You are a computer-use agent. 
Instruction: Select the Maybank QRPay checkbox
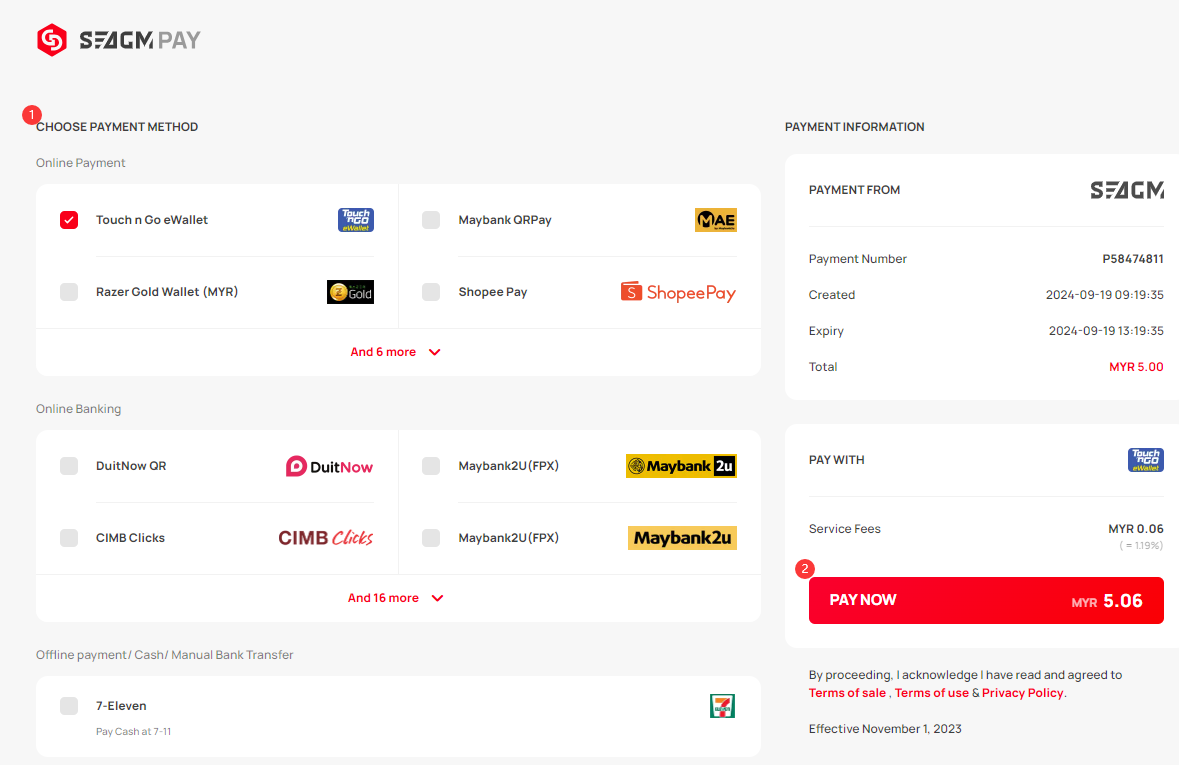pos(431,220)
